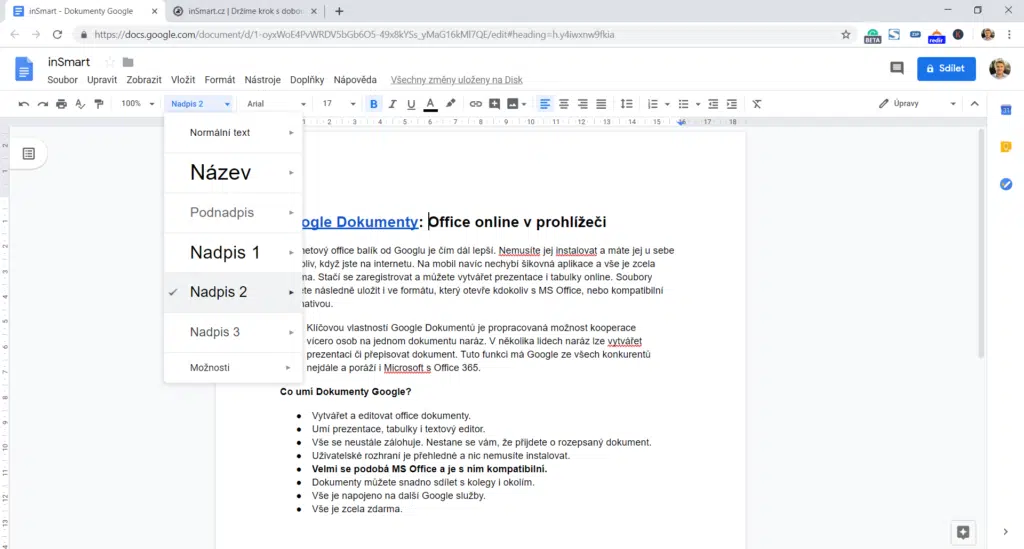The image size is (1024, 549).
Task: Expand bulleted list style arrow
Action: pos(697,104)
